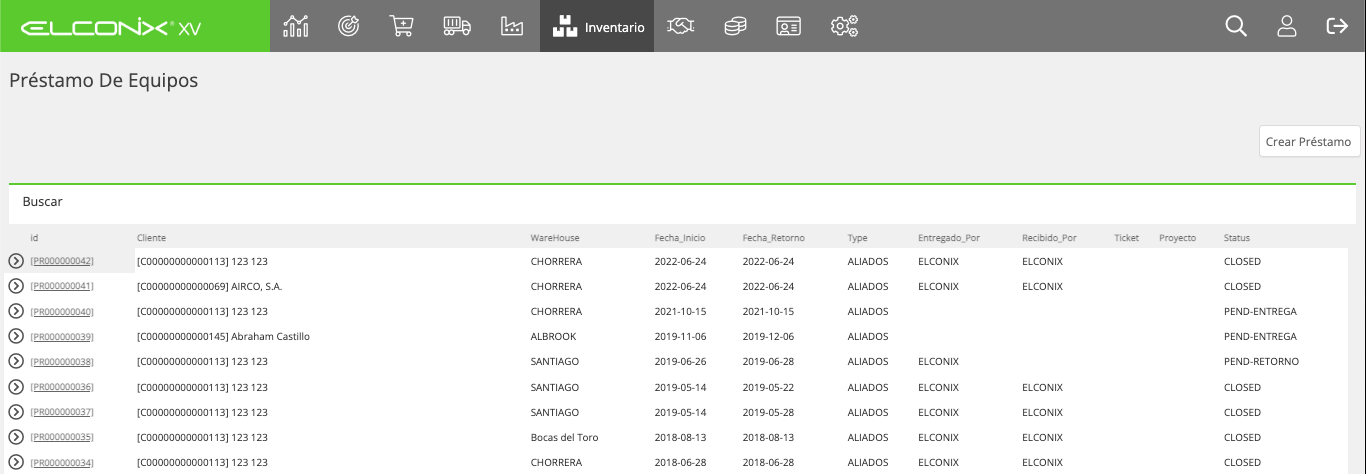Open loan link PR000000037
The height and width of the screenshot is (474, 1366).
click(x=62, y=412)
